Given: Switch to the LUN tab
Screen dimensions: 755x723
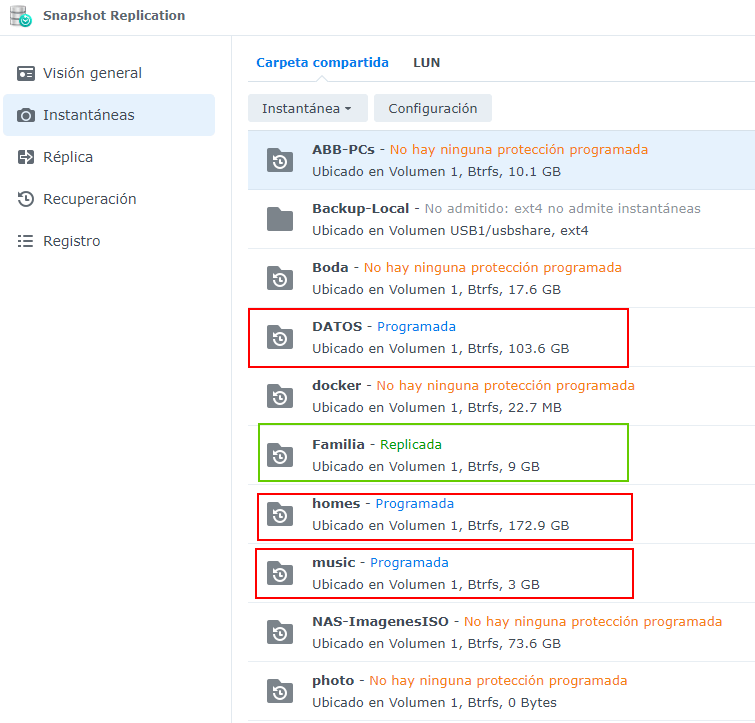Looking at the screenshot, I should [426, 62].
